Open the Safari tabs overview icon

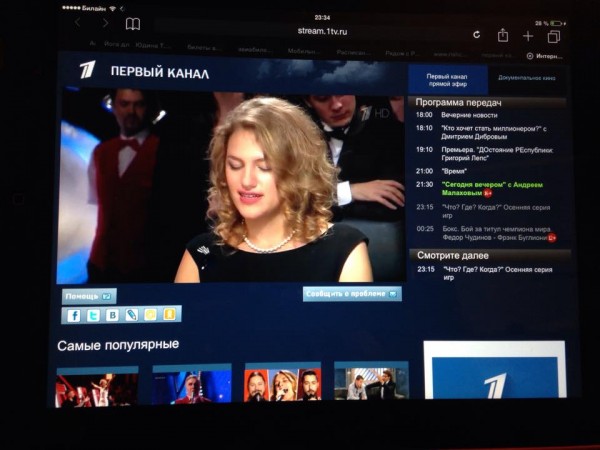click(x=553, y=37)
